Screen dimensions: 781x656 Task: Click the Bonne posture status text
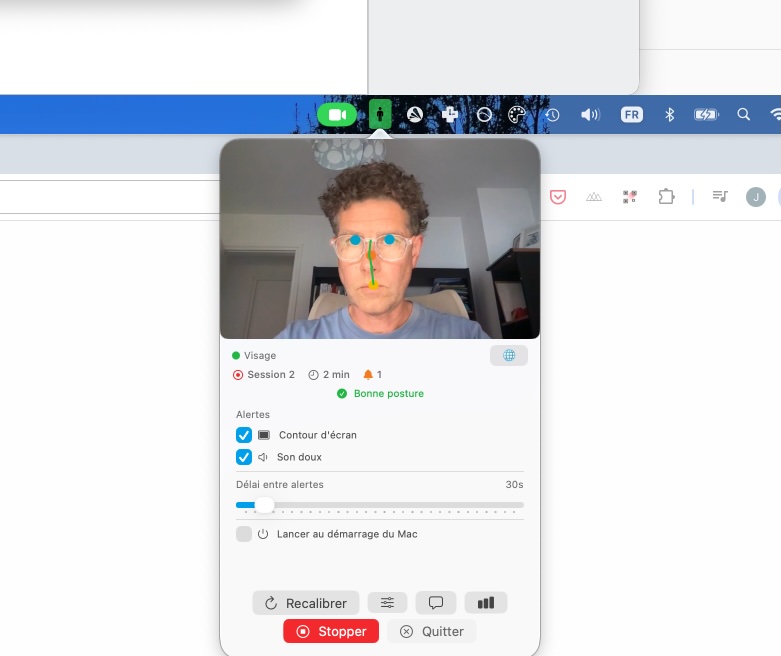389,394
